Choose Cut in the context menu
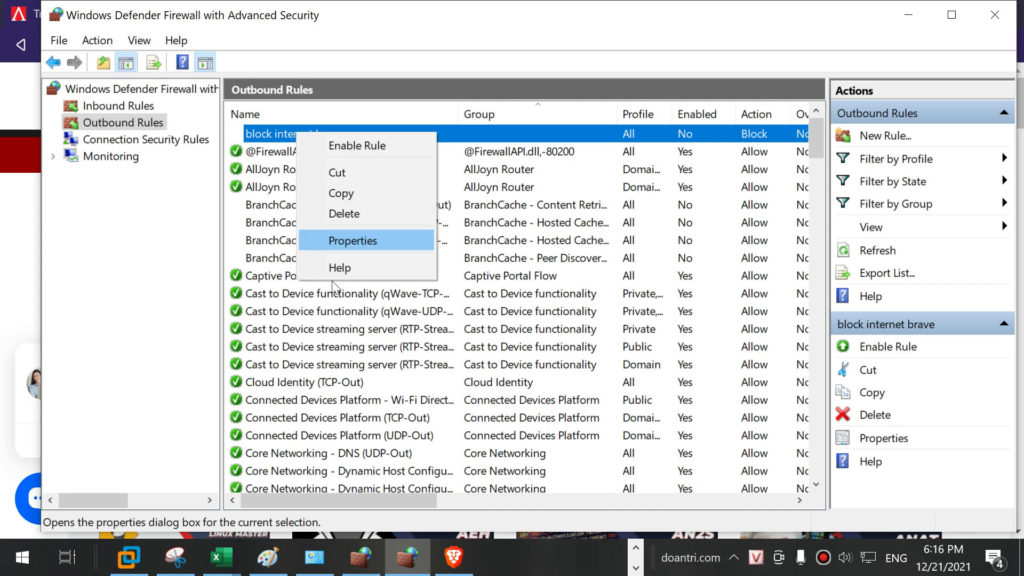 point(367,172)
